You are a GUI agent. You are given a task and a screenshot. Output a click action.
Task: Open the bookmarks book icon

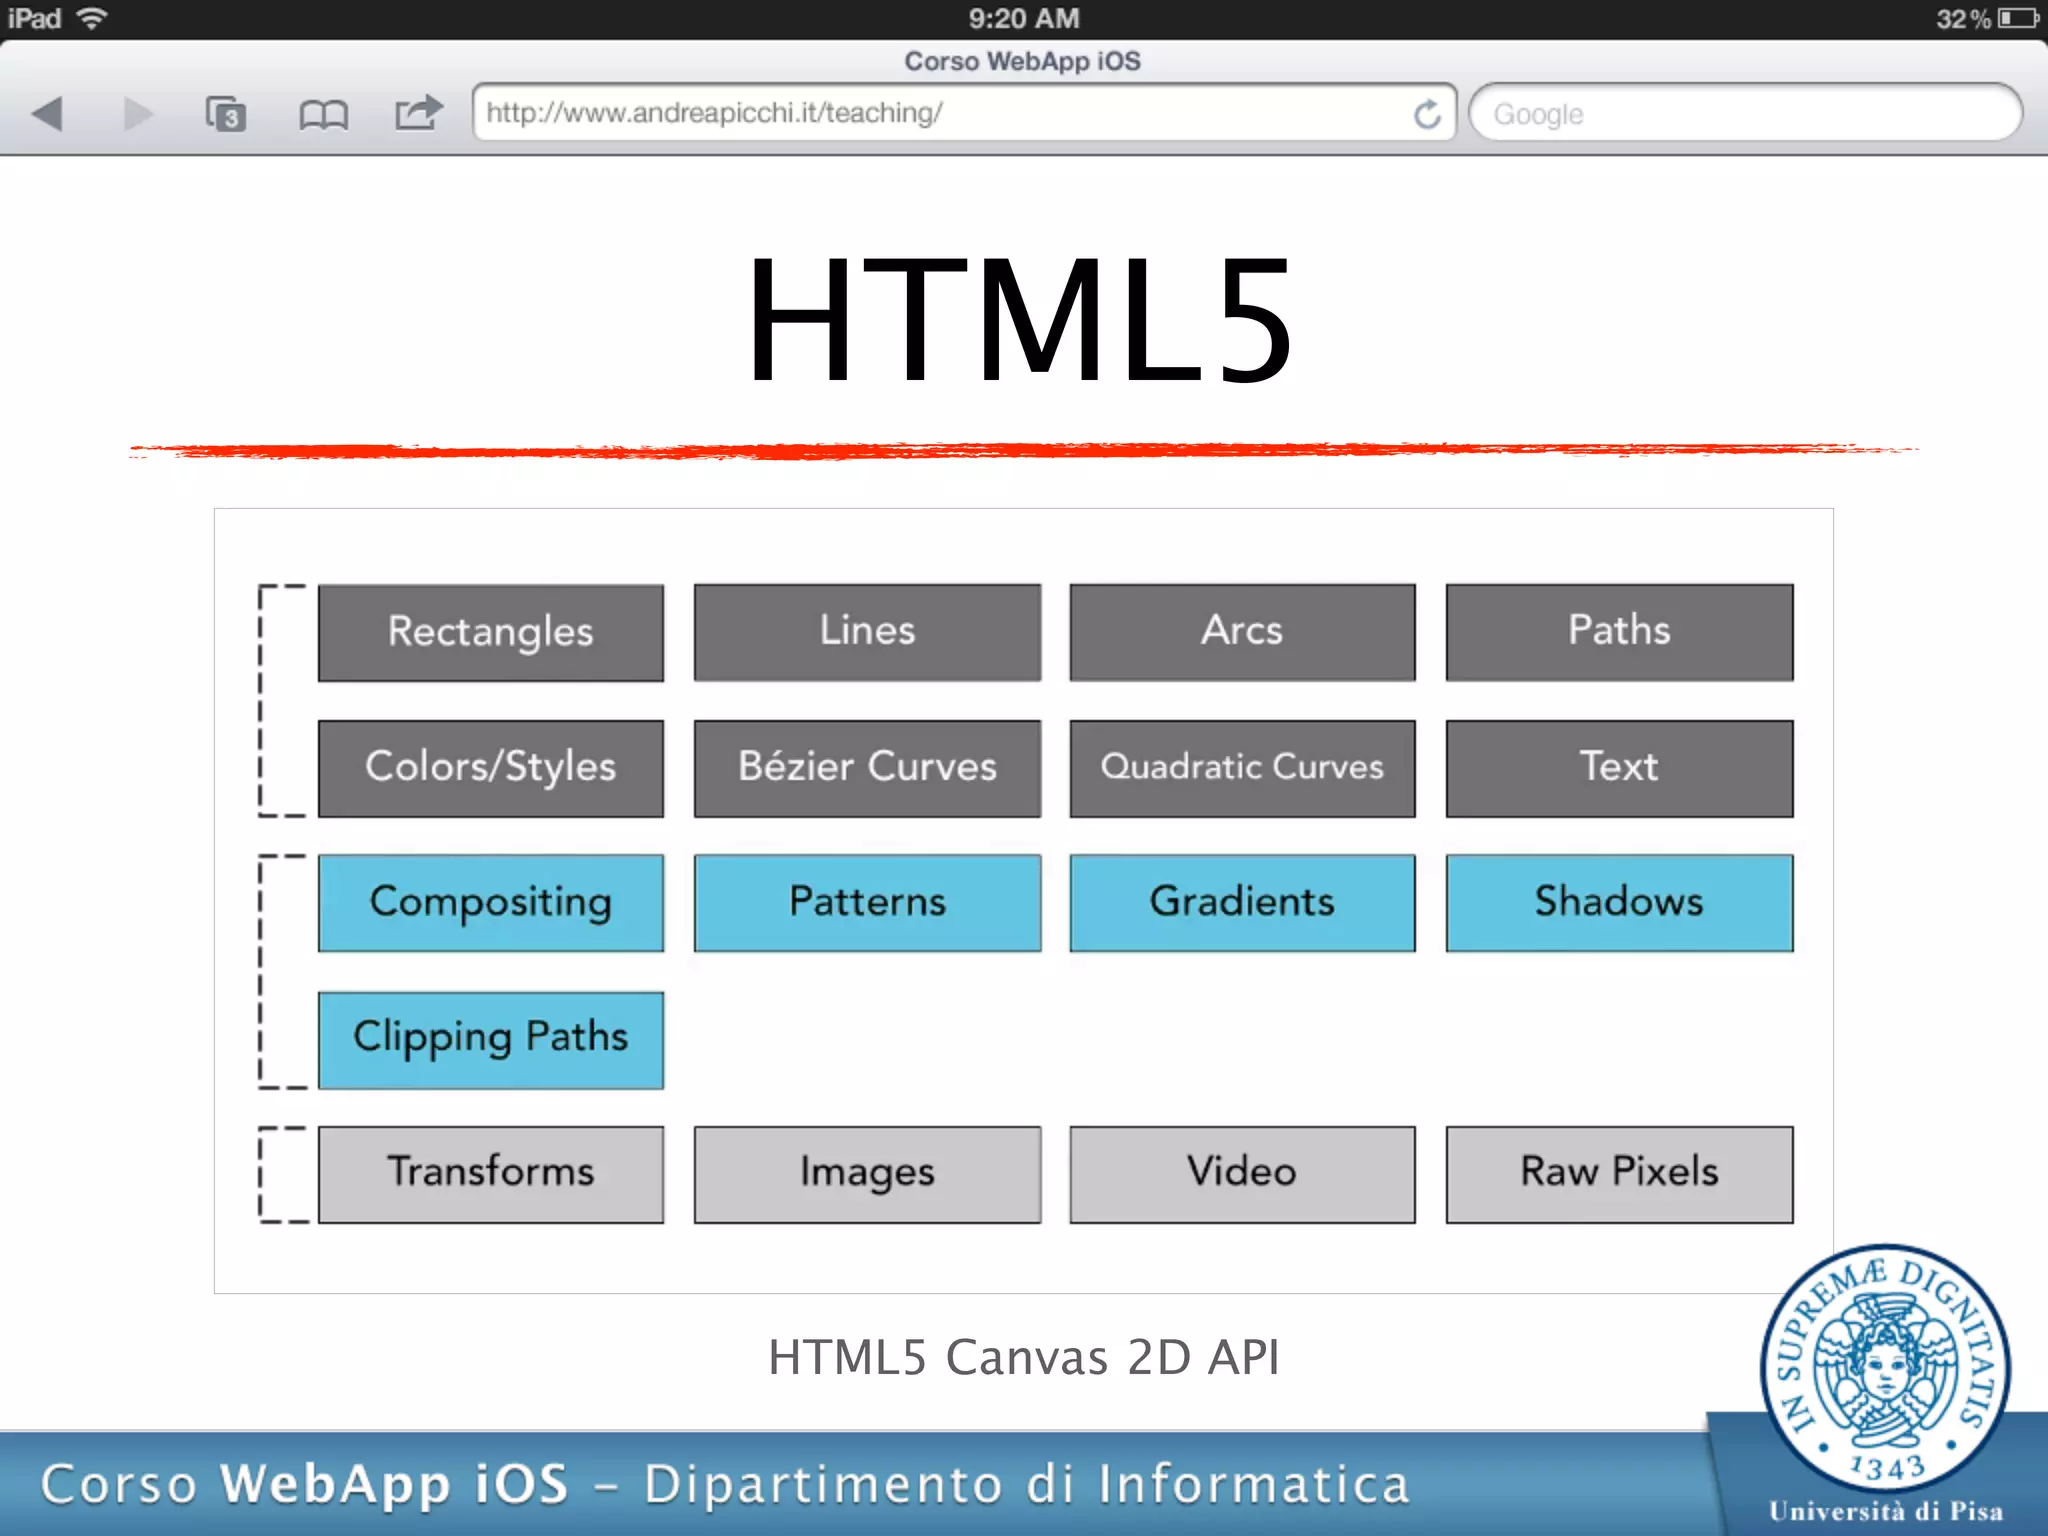[323, 115]
